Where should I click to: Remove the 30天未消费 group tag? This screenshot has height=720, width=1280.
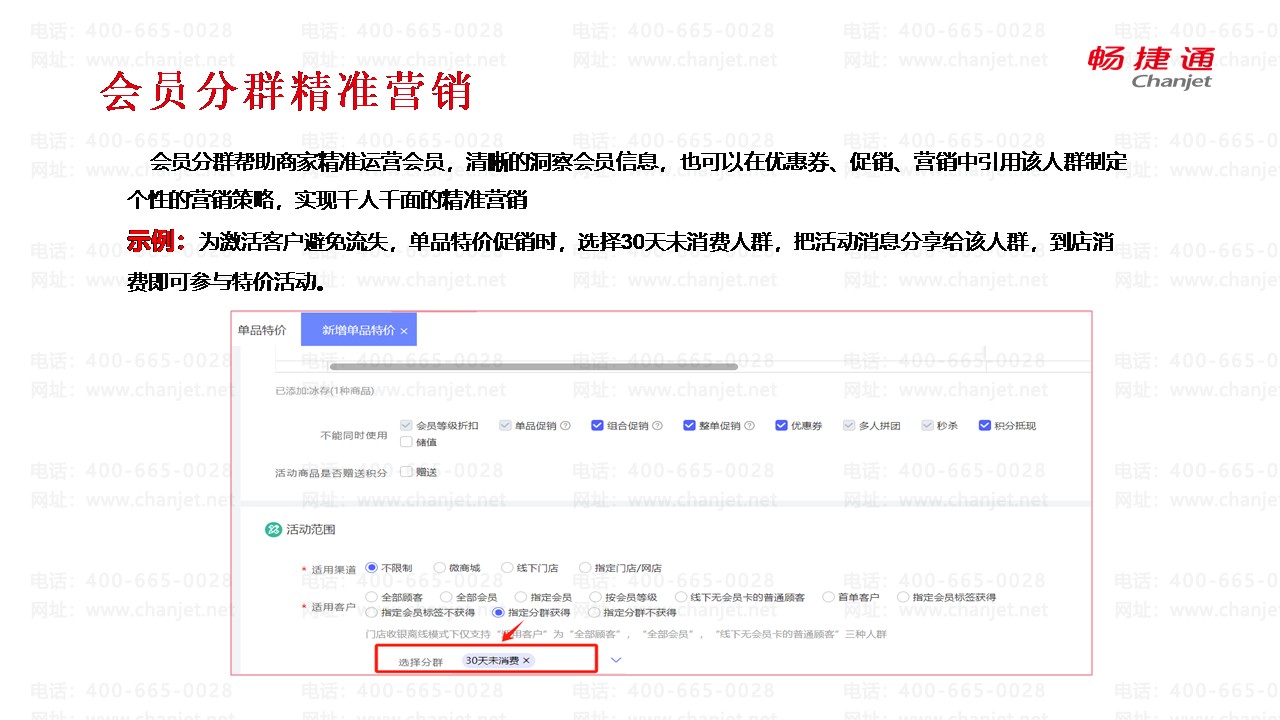pos(526,660)
